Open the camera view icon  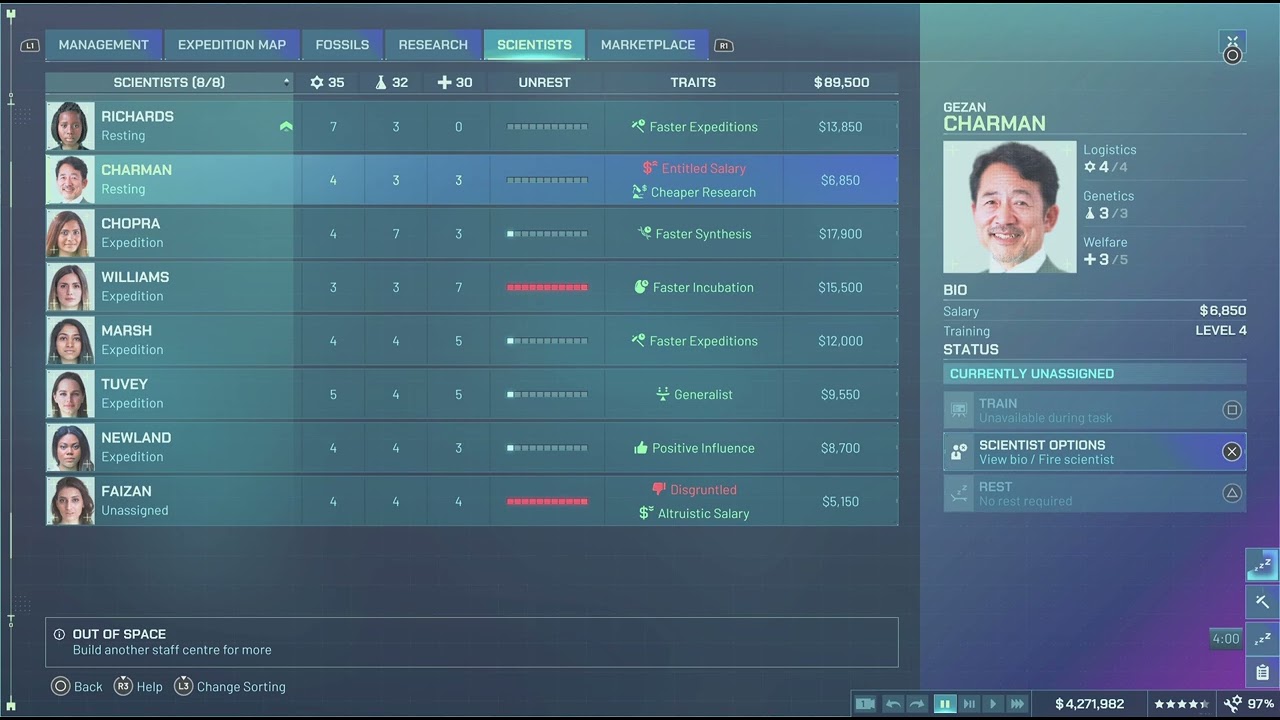[866, 704]
